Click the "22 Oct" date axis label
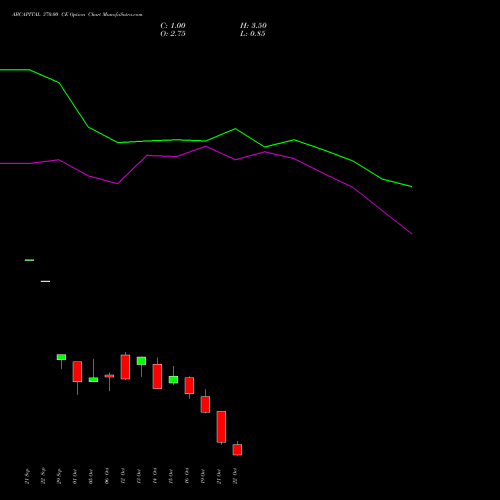This screenshot has width=500, height=500. (x=235, y=476)
